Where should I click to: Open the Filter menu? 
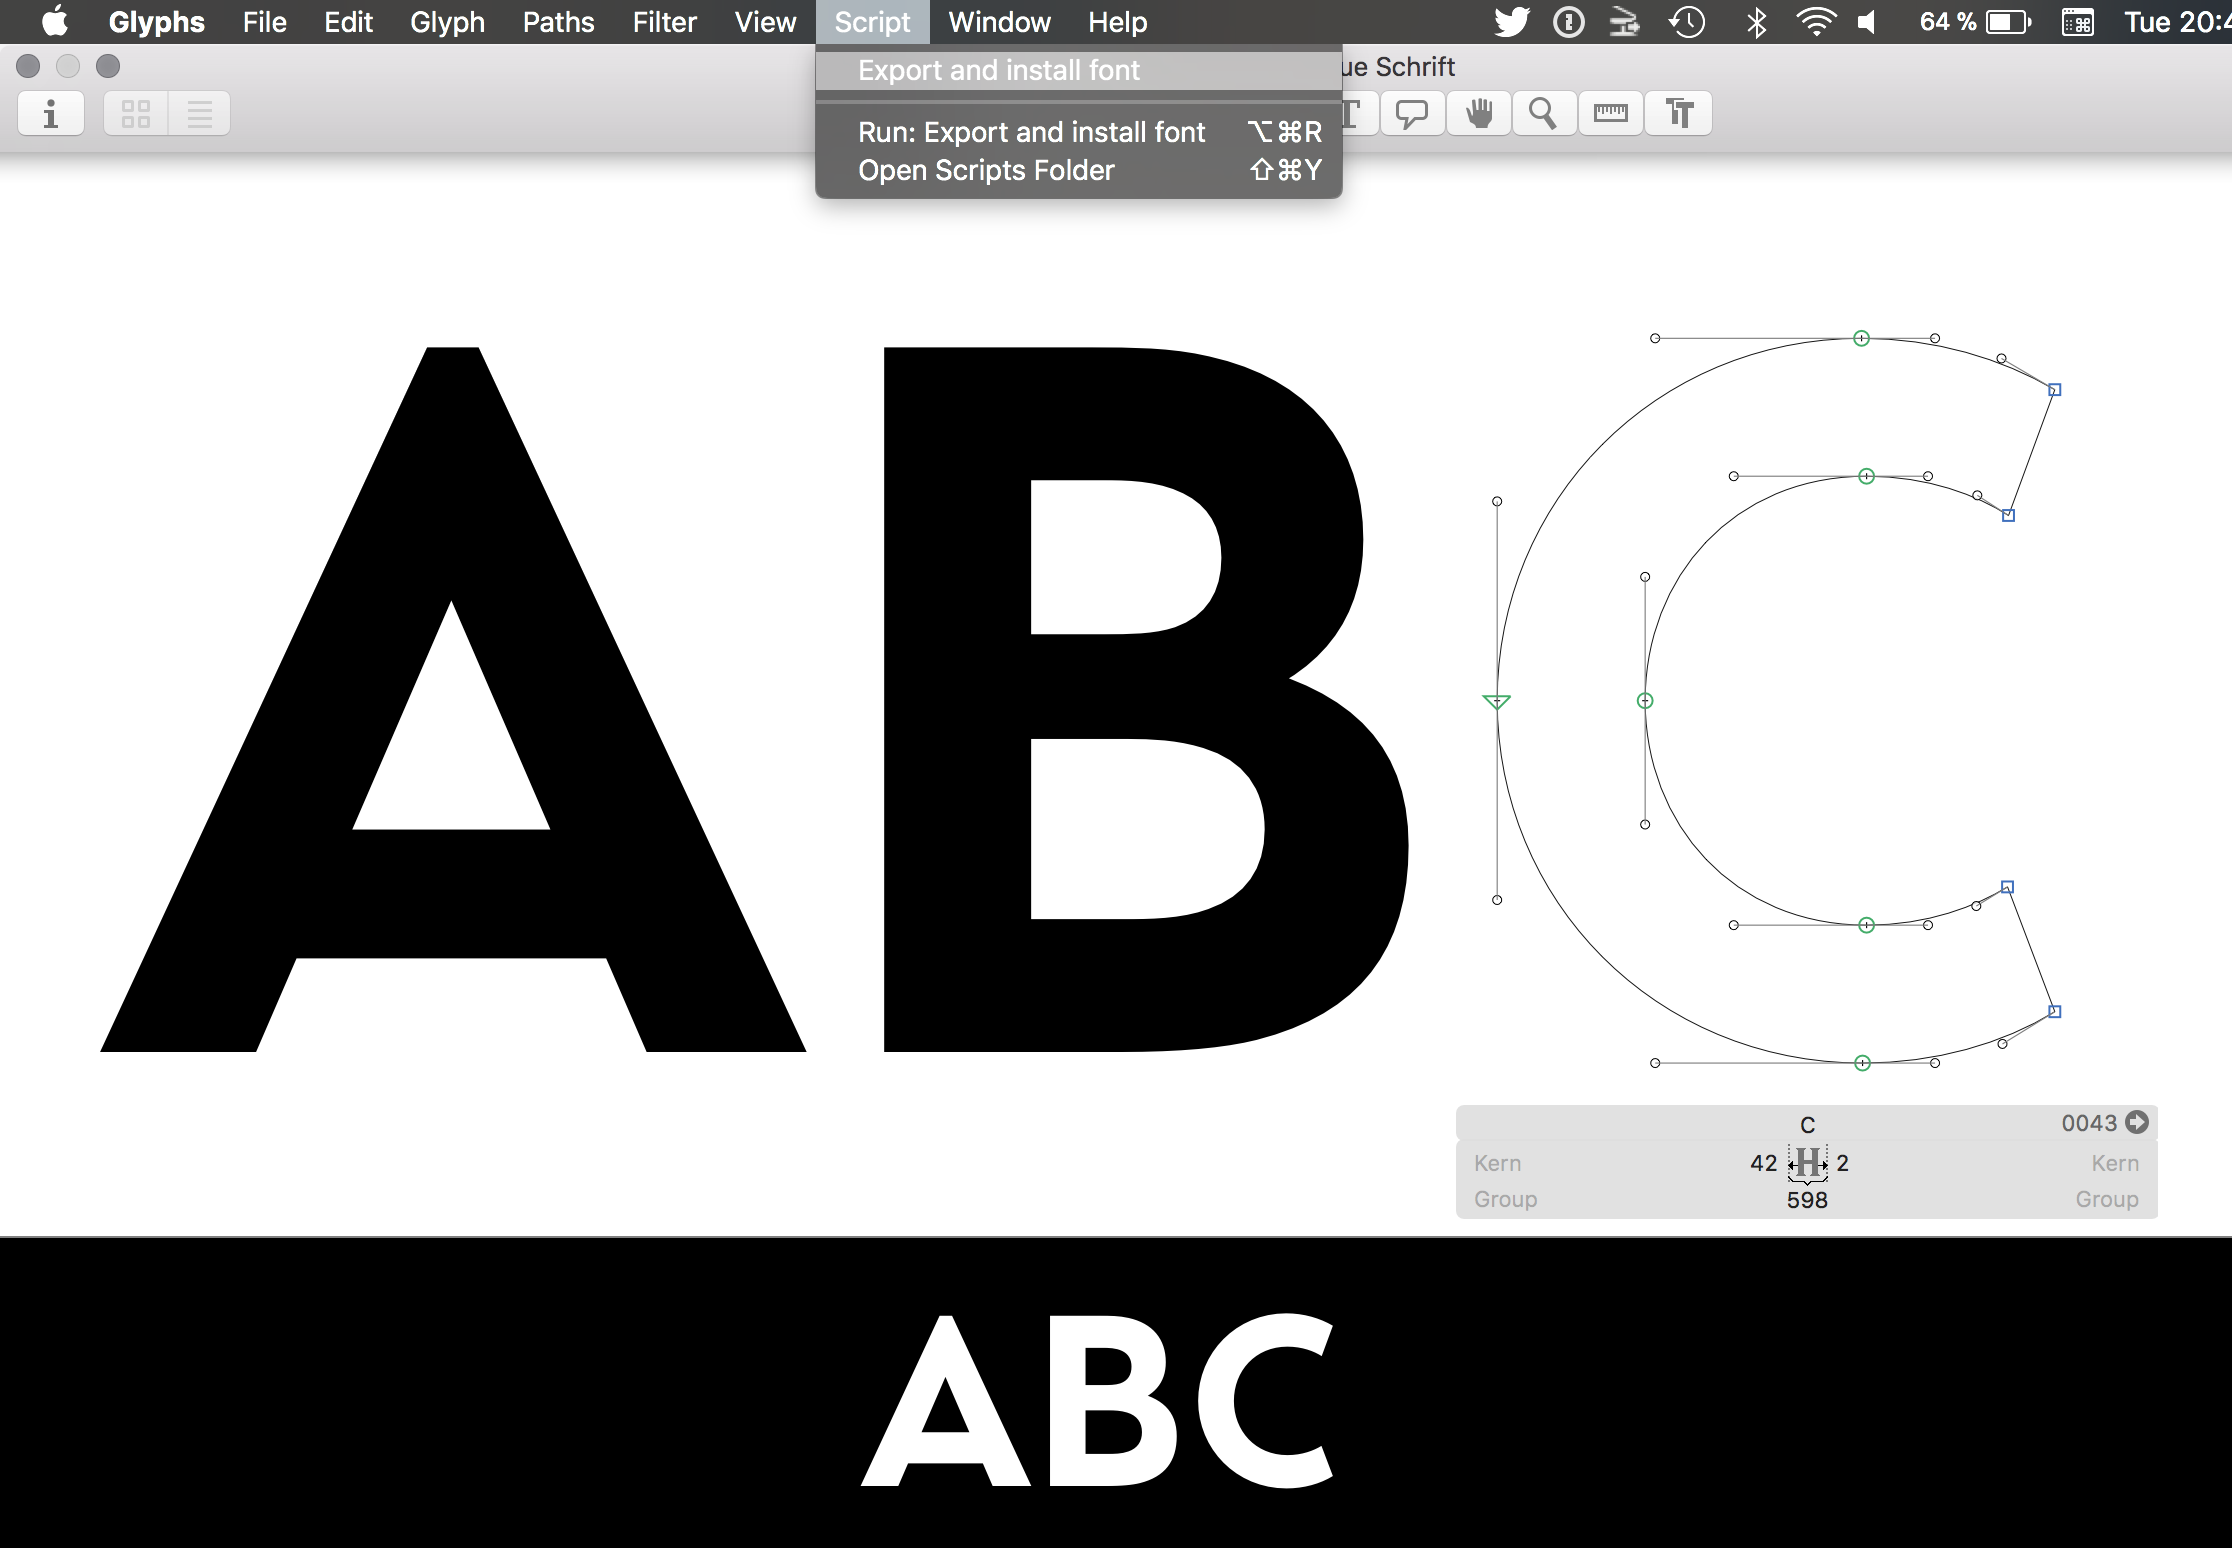(x=664, y=22)
